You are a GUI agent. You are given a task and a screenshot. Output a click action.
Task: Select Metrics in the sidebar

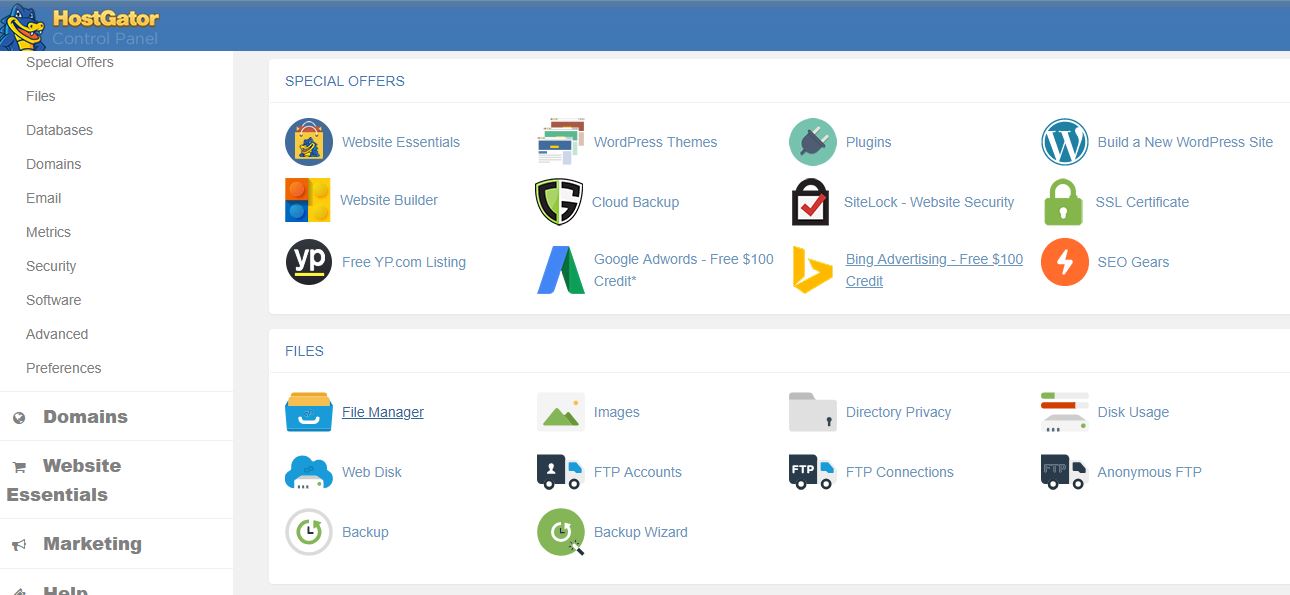pos(48,232)
